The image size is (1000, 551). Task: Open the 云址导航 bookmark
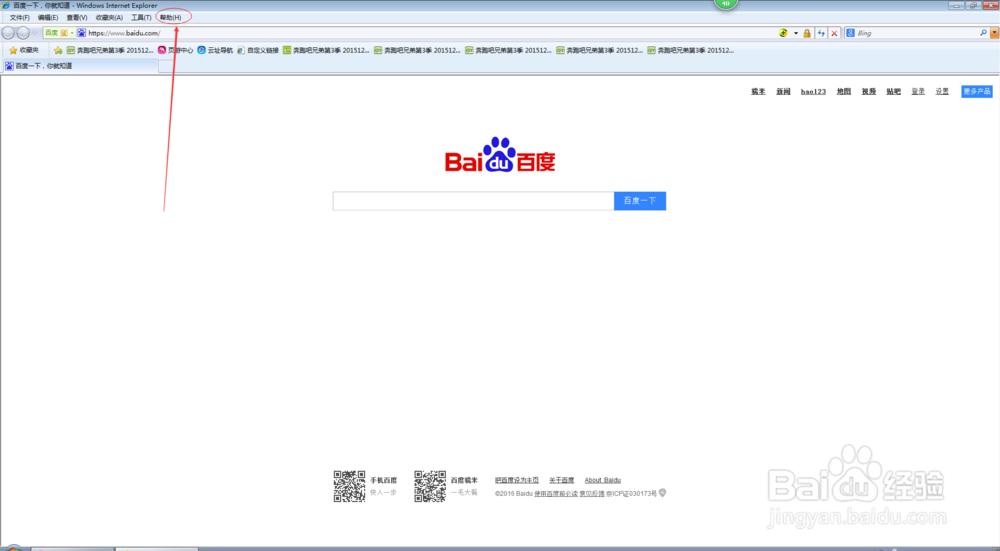click(x=215, y=50)
